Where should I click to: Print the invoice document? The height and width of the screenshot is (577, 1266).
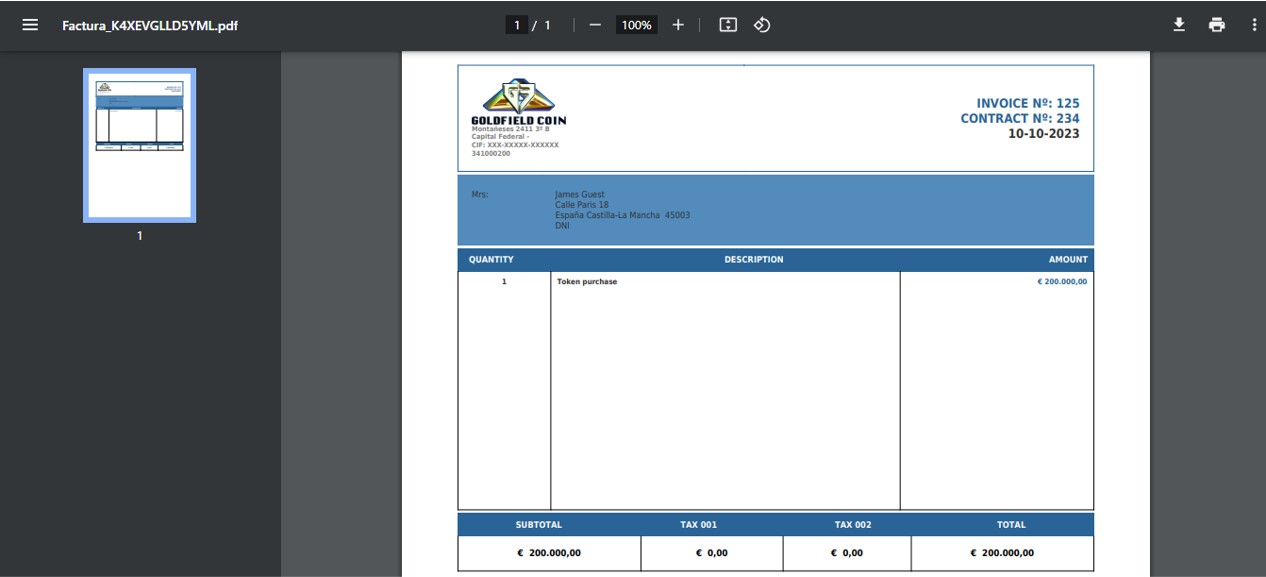point(1216,25)
